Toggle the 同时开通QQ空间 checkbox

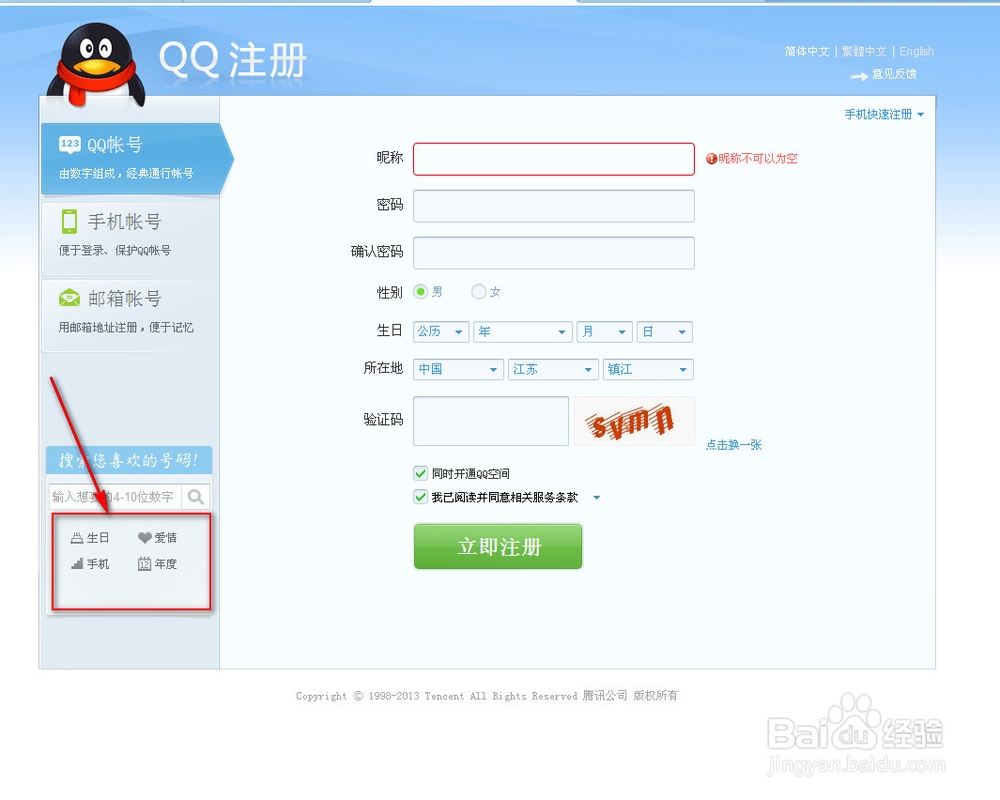420,473
